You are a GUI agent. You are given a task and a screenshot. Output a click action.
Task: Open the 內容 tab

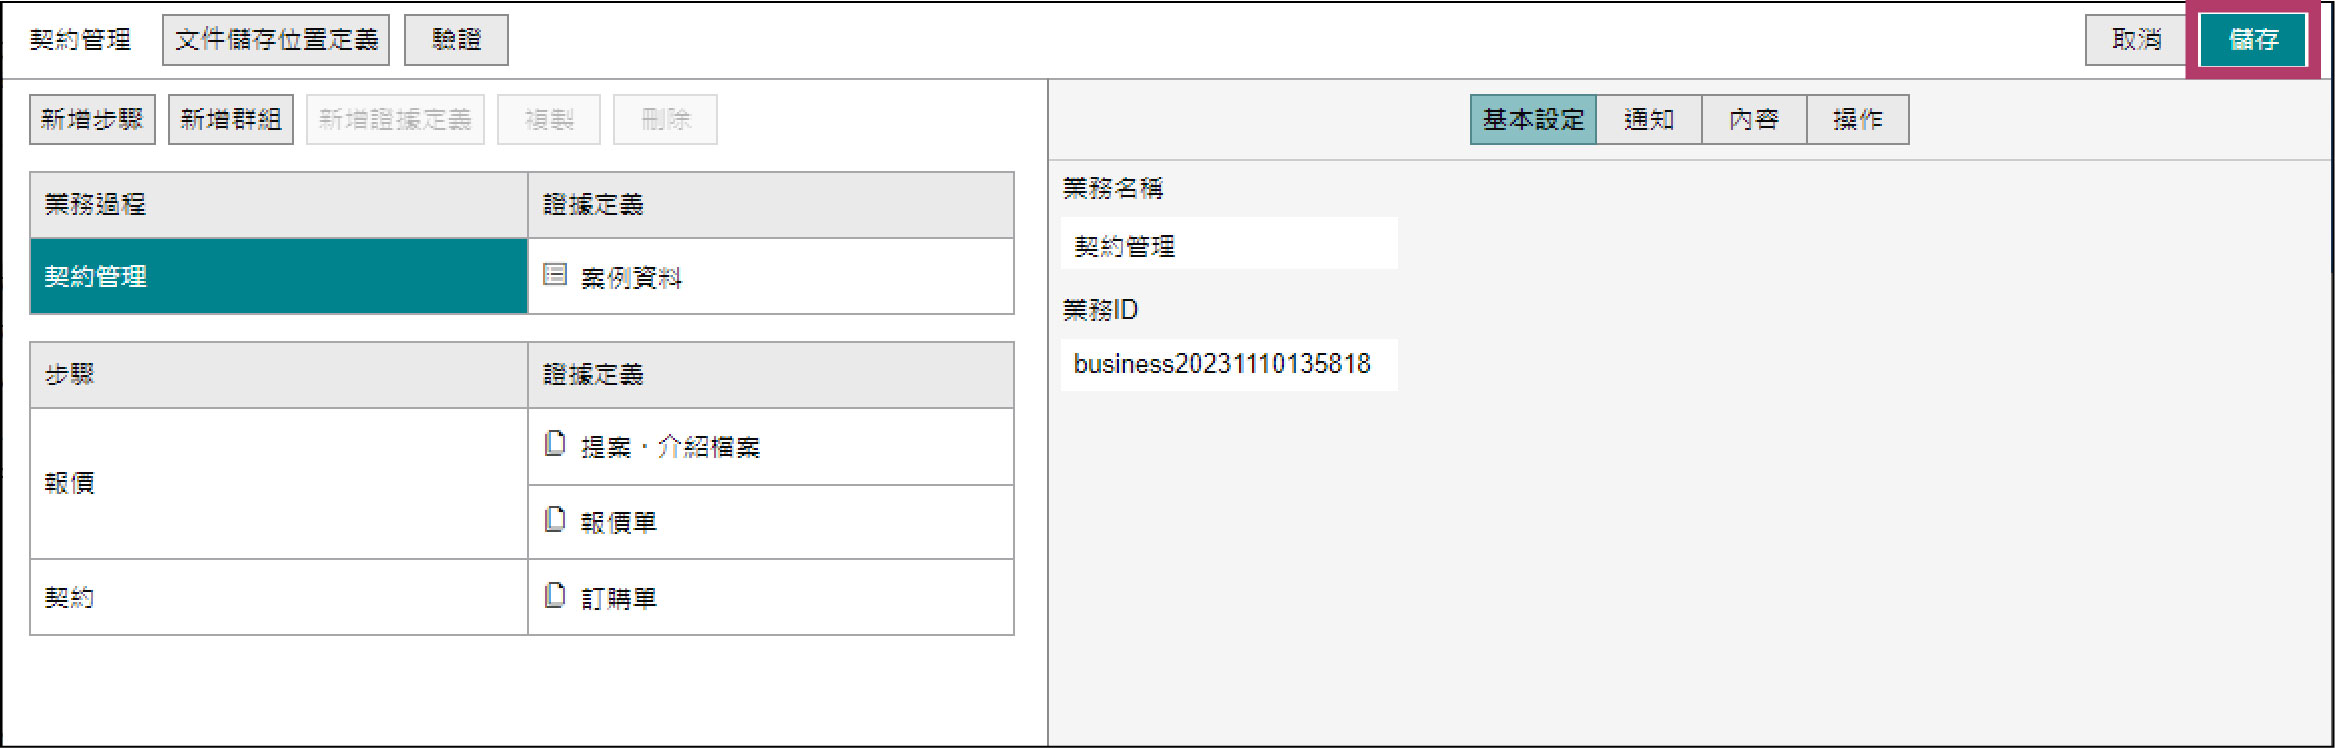coord(1754,120)
